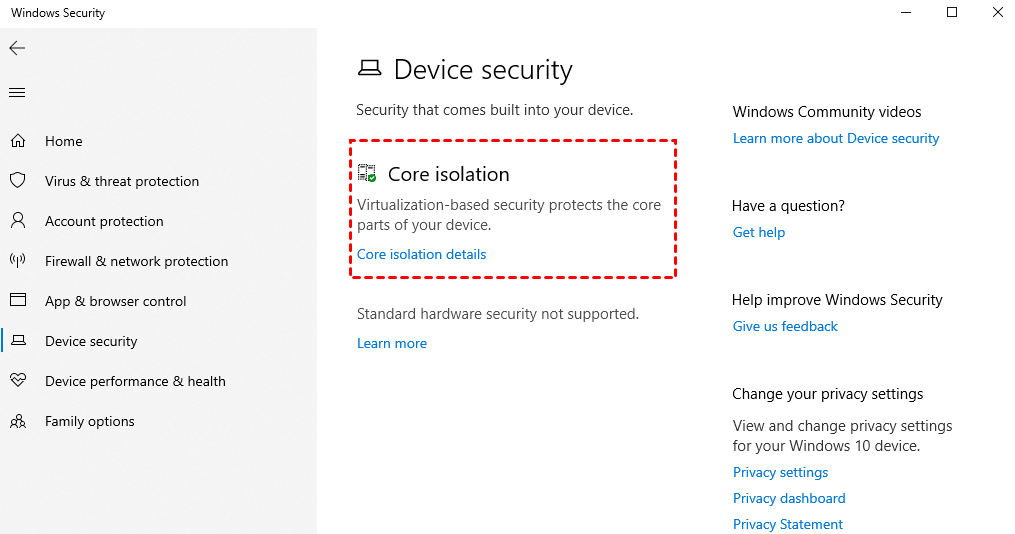This screenshot has width=1015, height=534.
Task: Select Device security in the sidebar
Action: tap(91, 341)
